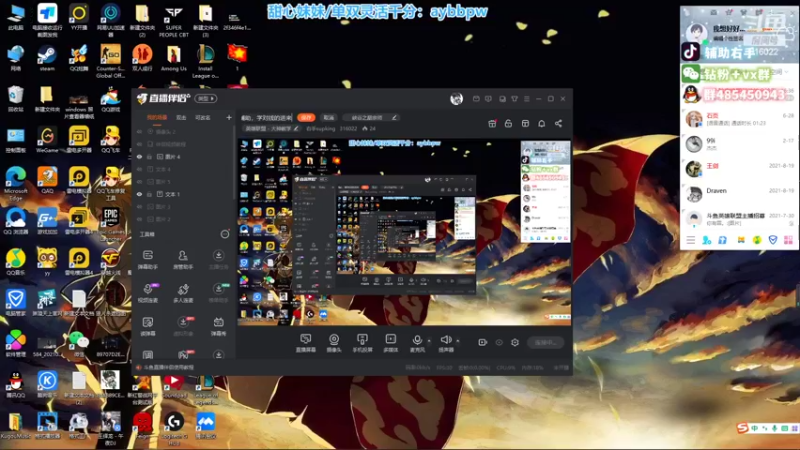The image size is (800, 450).
Task: Click the gift calendar icon with red dot
Action: (x=492, y=123)
